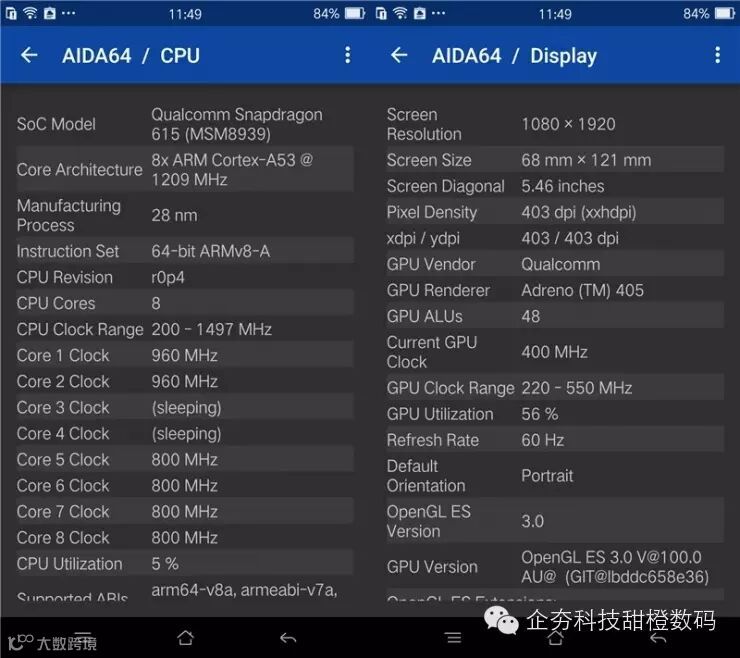This screenshot has height=658, width=740.
Task: Select GPU Utilization 56 % row
Action: coord(555,414)
